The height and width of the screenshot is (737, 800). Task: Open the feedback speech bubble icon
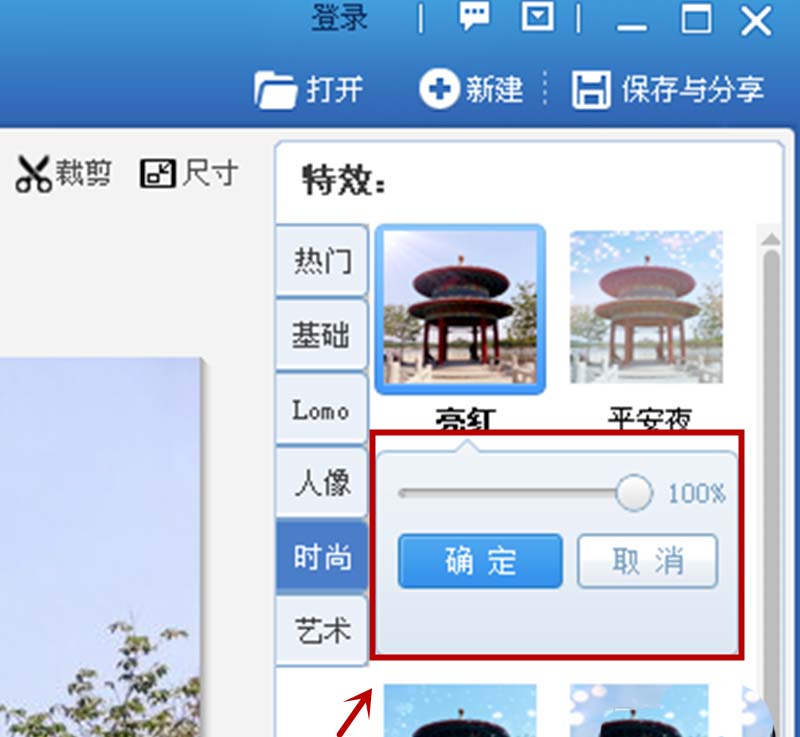pos(474,15)
